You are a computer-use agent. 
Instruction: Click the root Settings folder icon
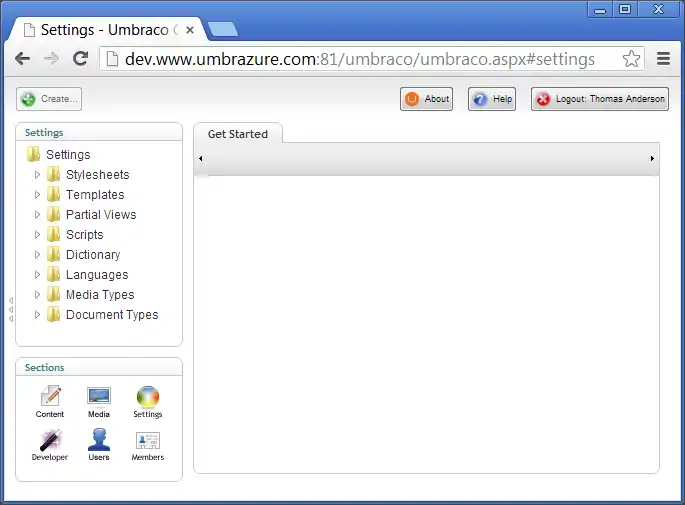33,154
